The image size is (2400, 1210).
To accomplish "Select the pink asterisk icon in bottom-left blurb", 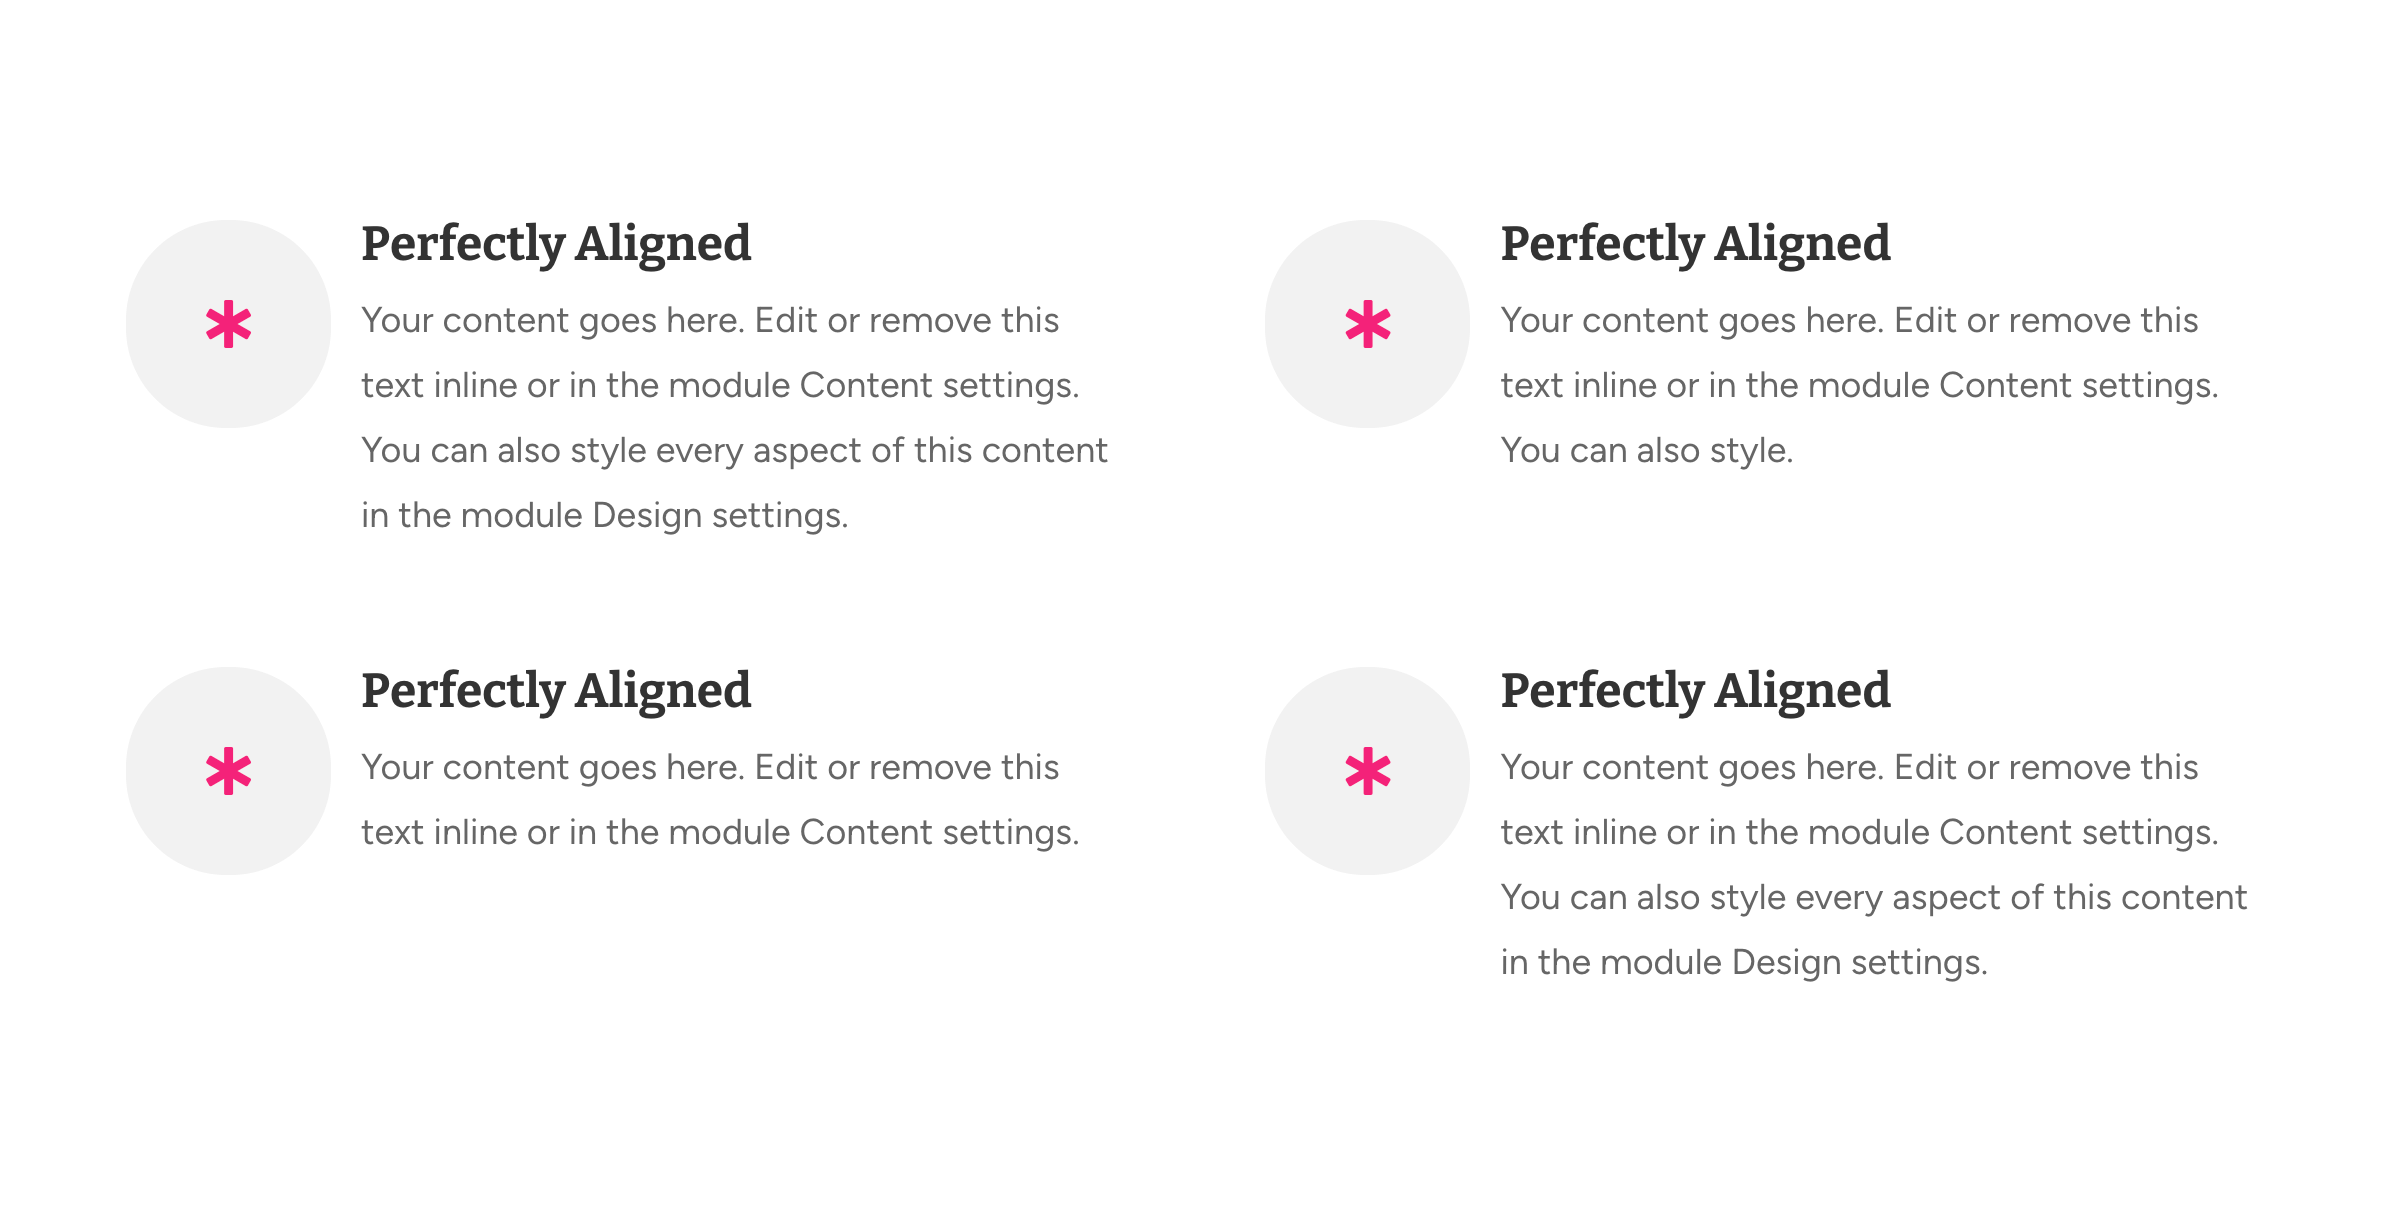I will click(228, 771).
